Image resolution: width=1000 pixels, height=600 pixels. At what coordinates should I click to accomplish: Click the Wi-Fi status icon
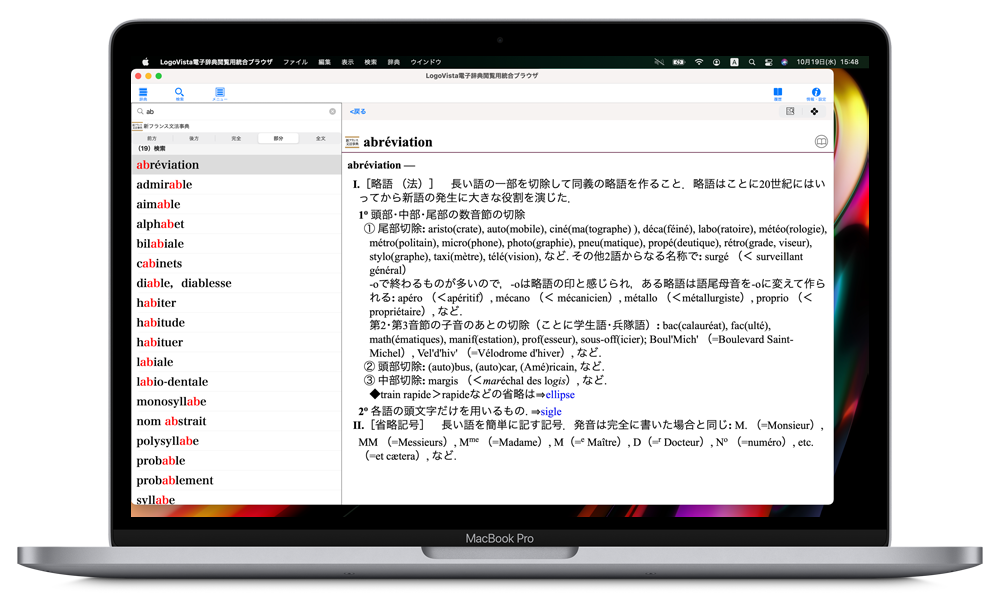click(699, 62)
